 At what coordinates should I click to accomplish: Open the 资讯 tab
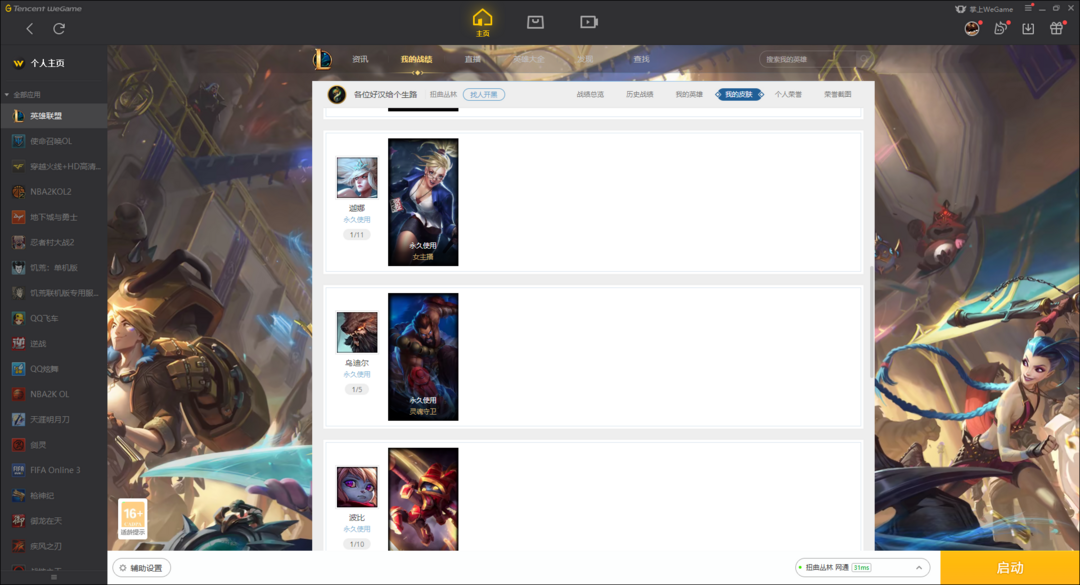(x=360, y=59)
